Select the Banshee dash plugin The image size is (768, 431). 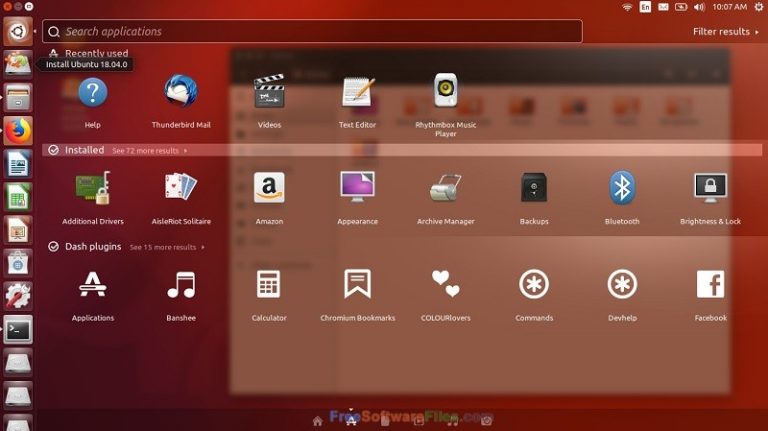click(x=181, y=295)
